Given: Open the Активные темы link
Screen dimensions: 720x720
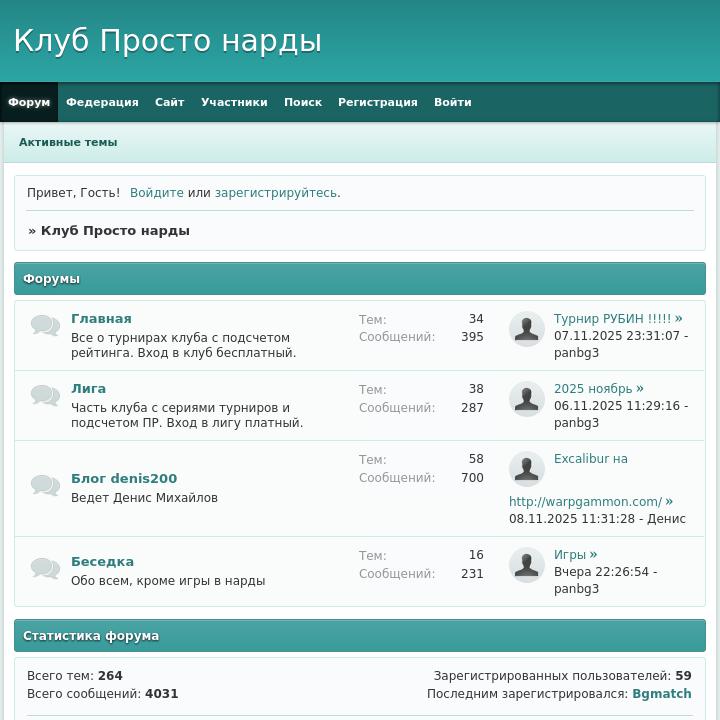Looking at the screenshot, I should click(x=68, y=142).
